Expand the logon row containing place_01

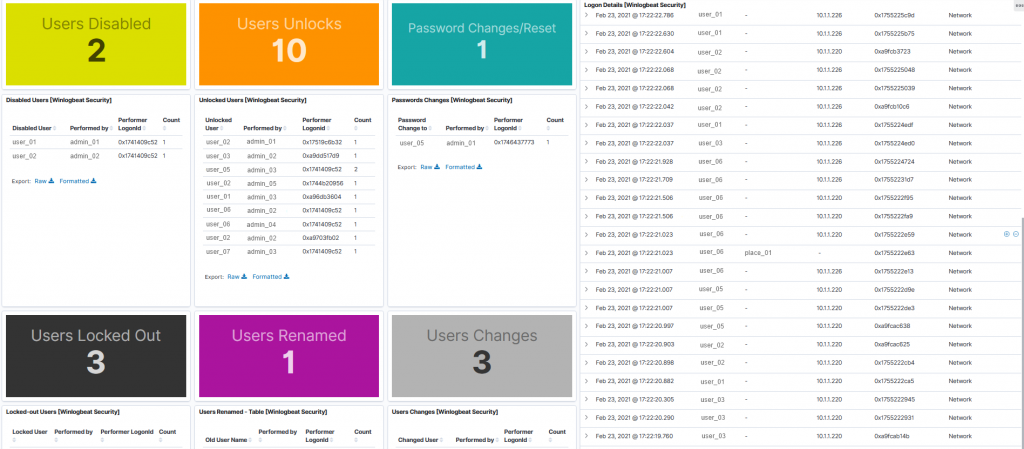pos(586,253)
